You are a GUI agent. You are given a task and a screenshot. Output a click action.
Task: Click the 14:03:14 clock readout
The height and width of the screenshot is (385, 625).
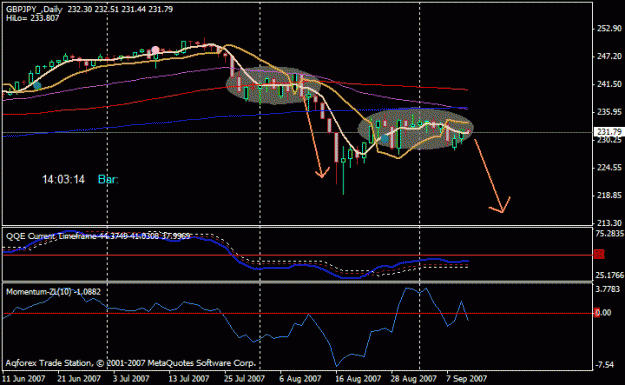(x=63, y=180)
